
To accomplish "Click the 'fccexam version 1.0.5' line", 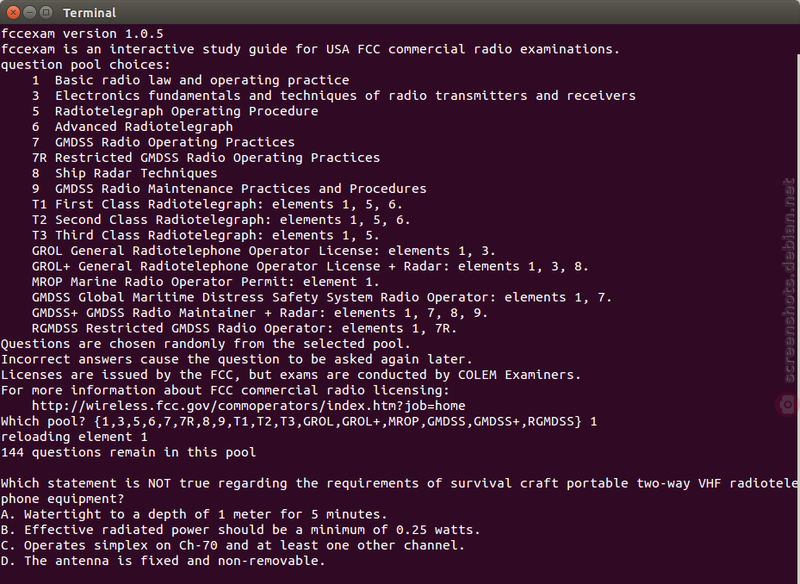I will 82,34.
